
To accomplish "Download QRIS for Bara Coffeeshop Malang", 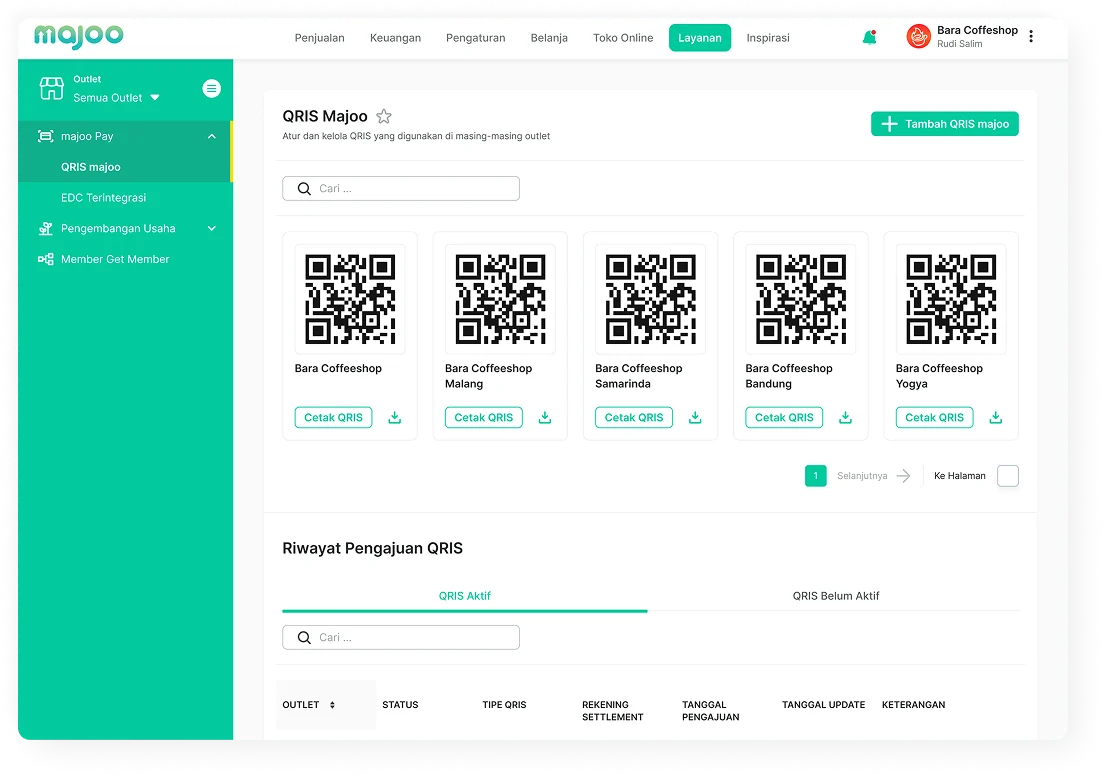I will click(x=545, y=418).
